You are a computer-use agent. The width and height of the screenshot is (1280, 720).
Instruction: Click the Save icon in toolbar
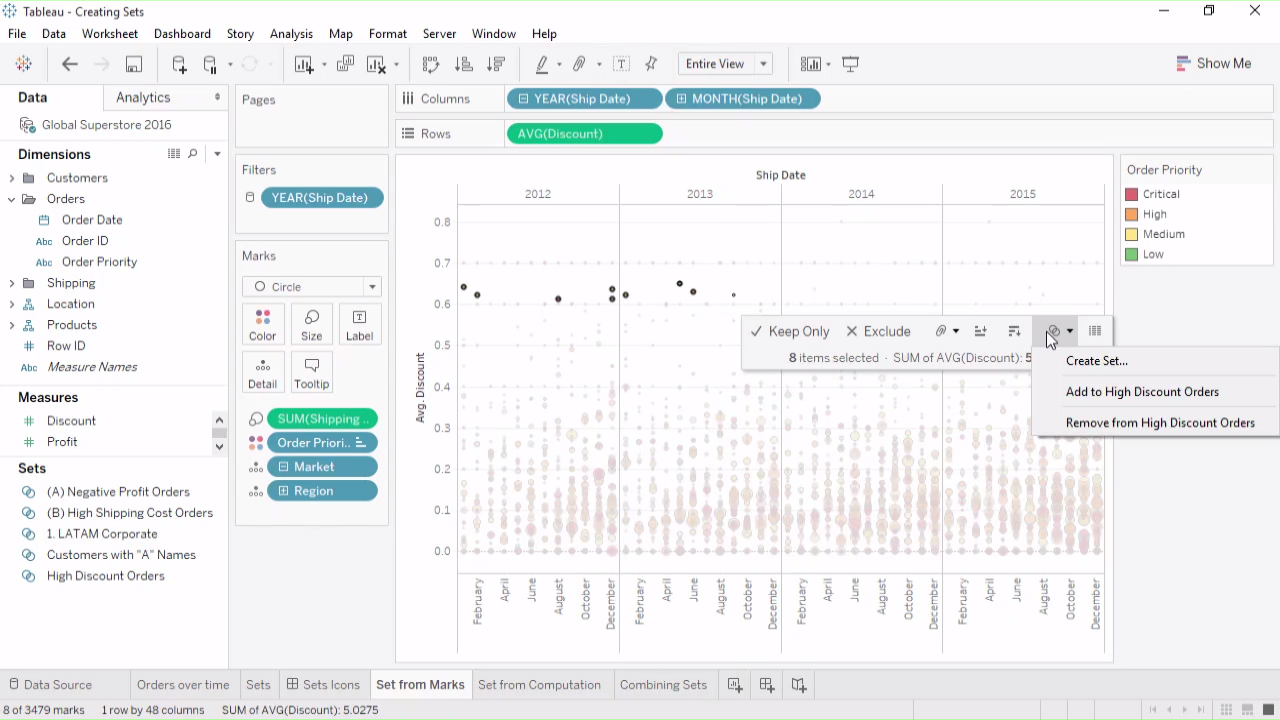(x=133, y=64)
